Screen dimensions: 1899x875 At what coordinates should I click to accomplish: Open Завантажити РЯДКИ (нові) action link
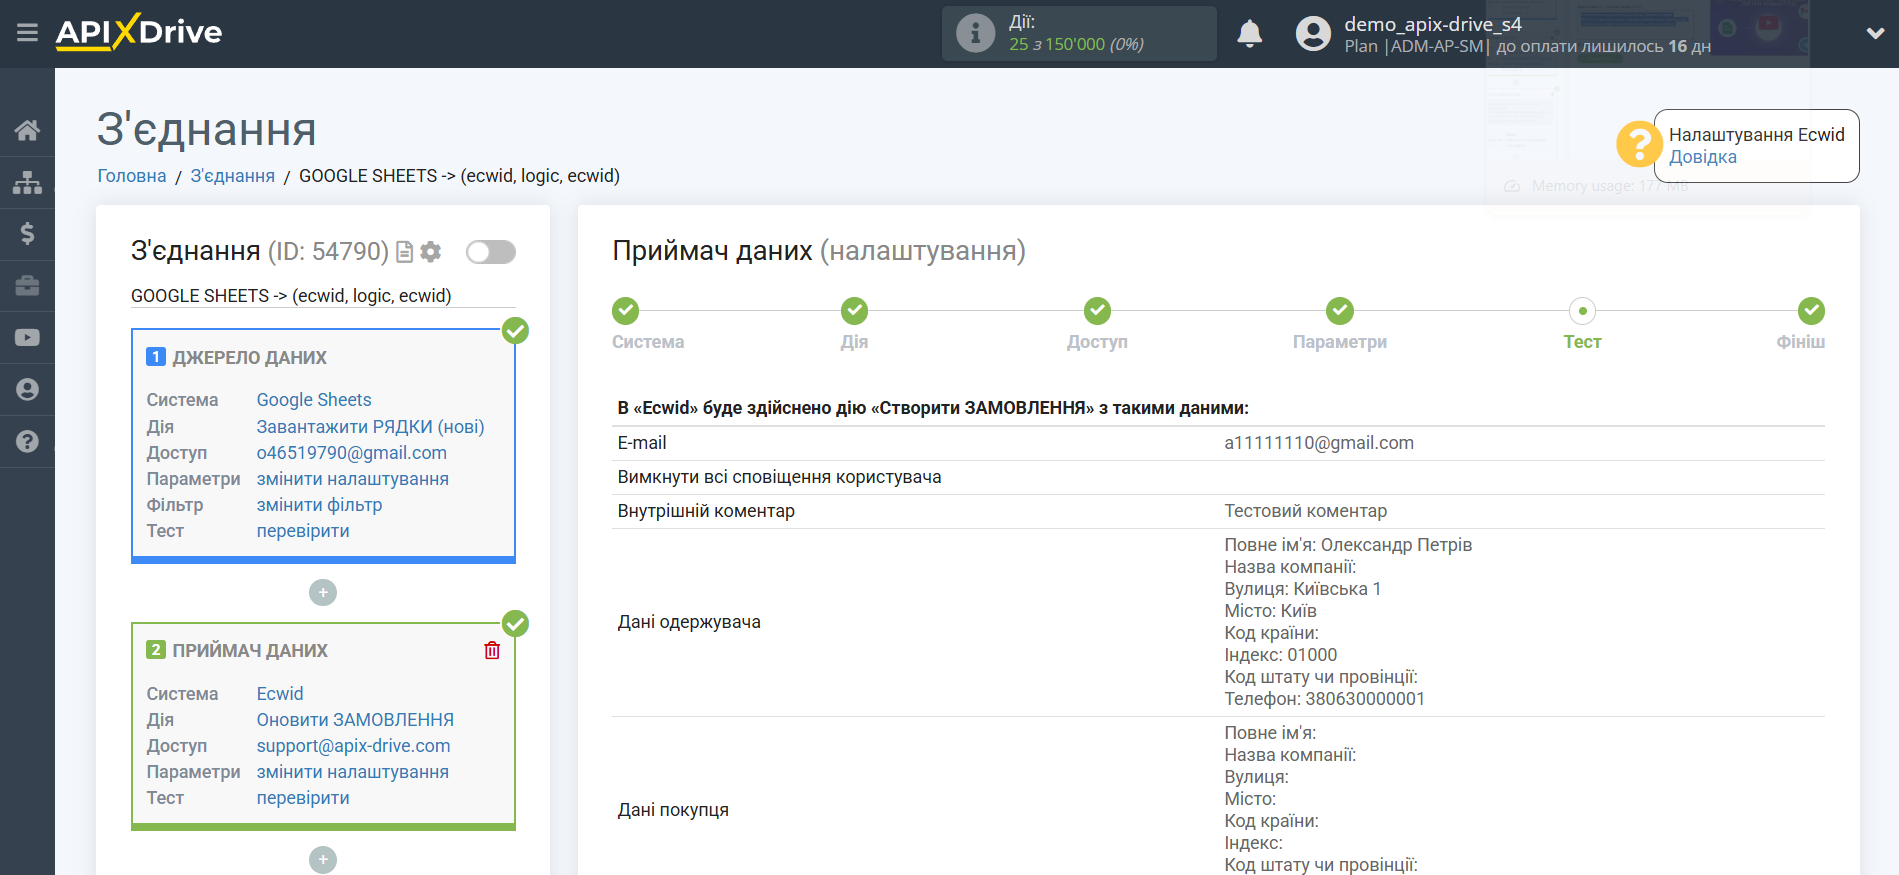[370, 427]
